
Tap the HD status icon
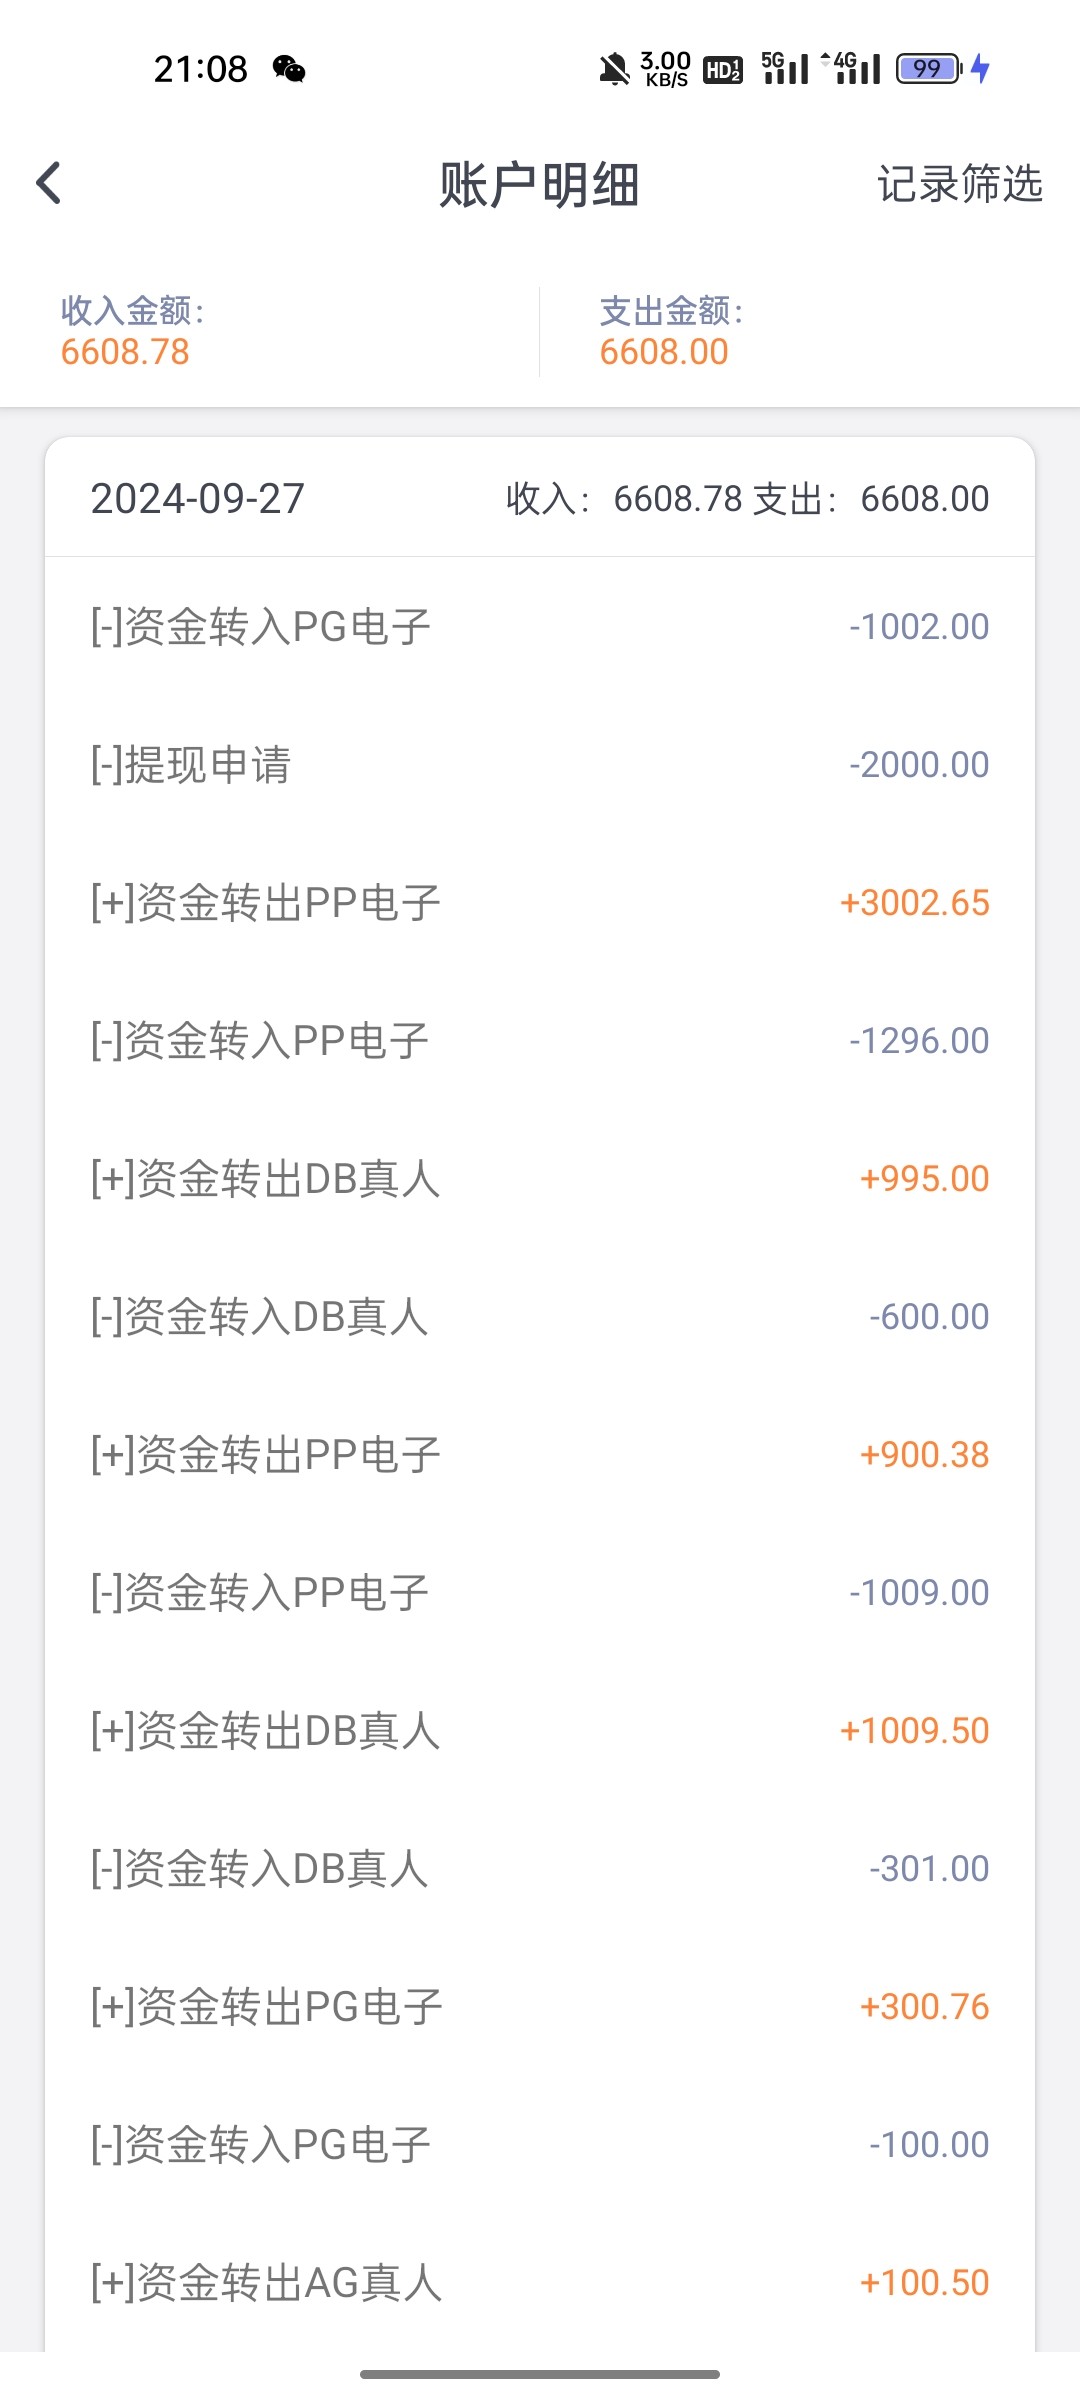[x=723, y=70]
